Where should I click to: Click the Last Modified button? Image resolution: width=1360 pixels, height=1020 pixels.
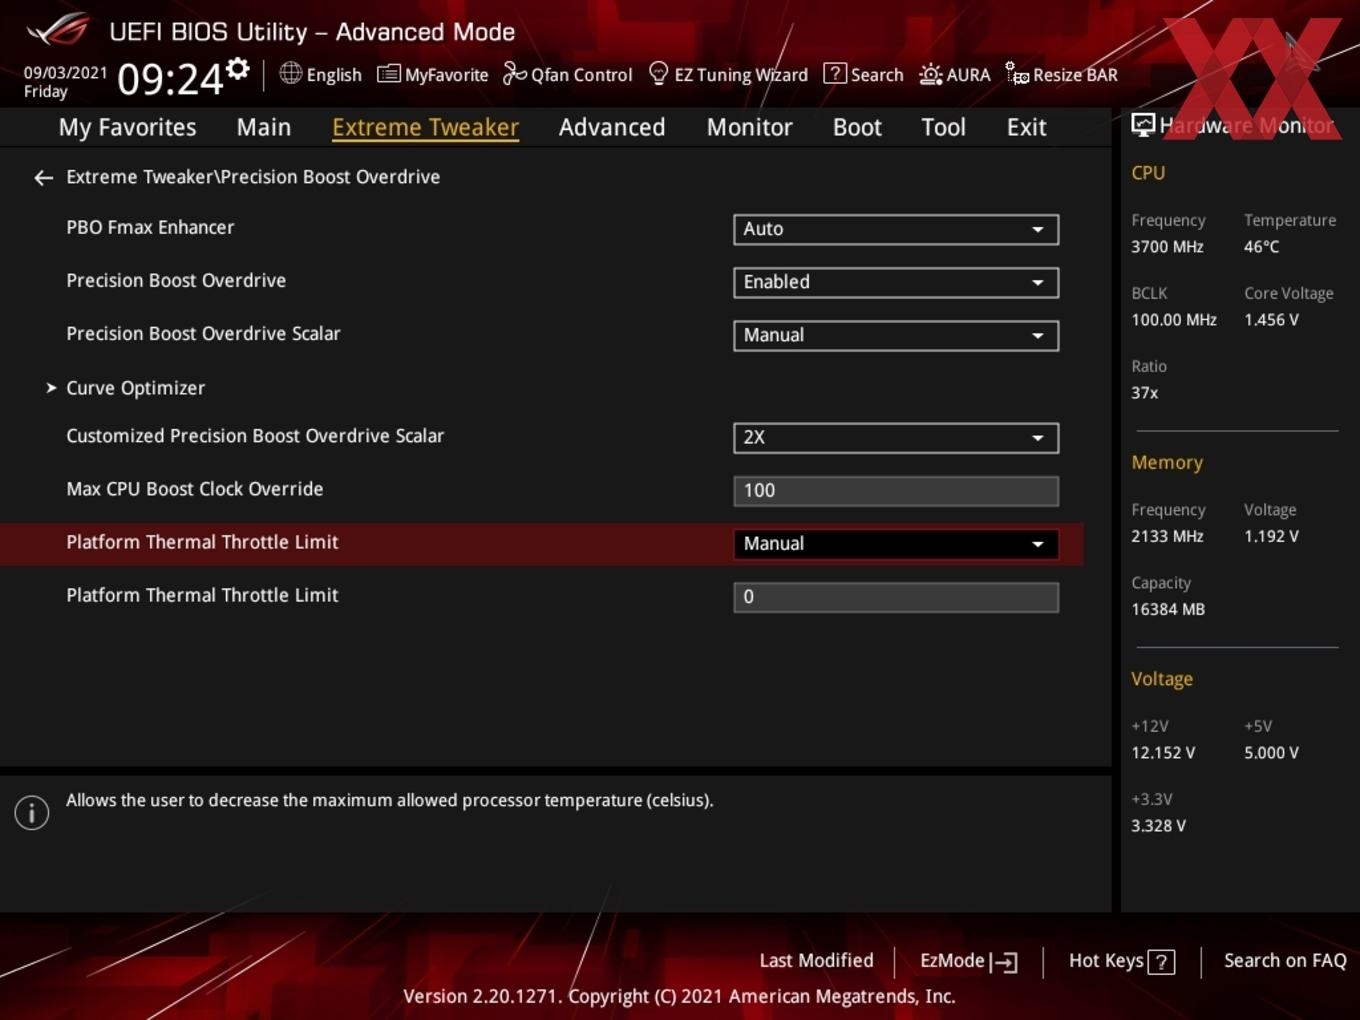pos(816,960)
